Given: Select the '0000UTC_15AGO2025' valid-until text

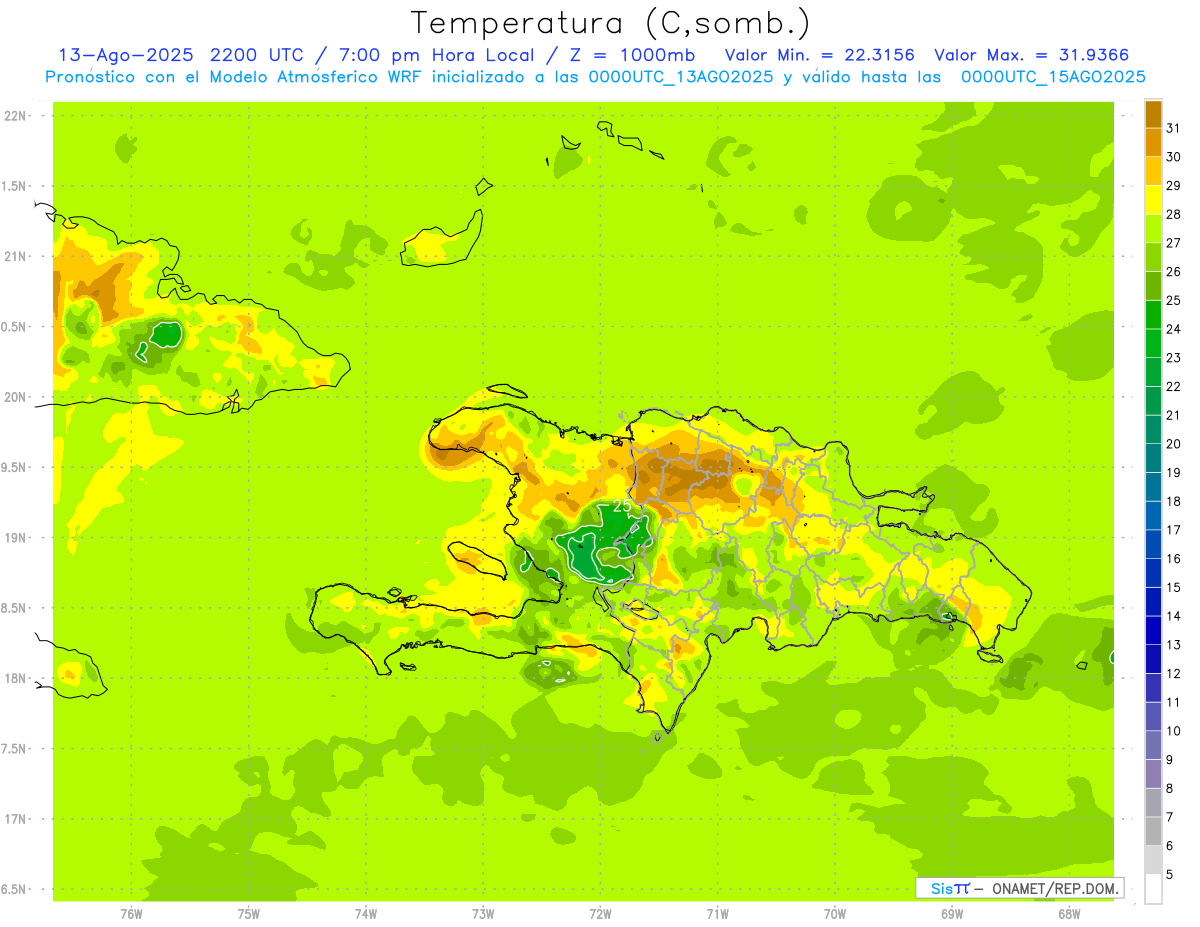Looking at the screenshot, I should (x=1053, y=77).
